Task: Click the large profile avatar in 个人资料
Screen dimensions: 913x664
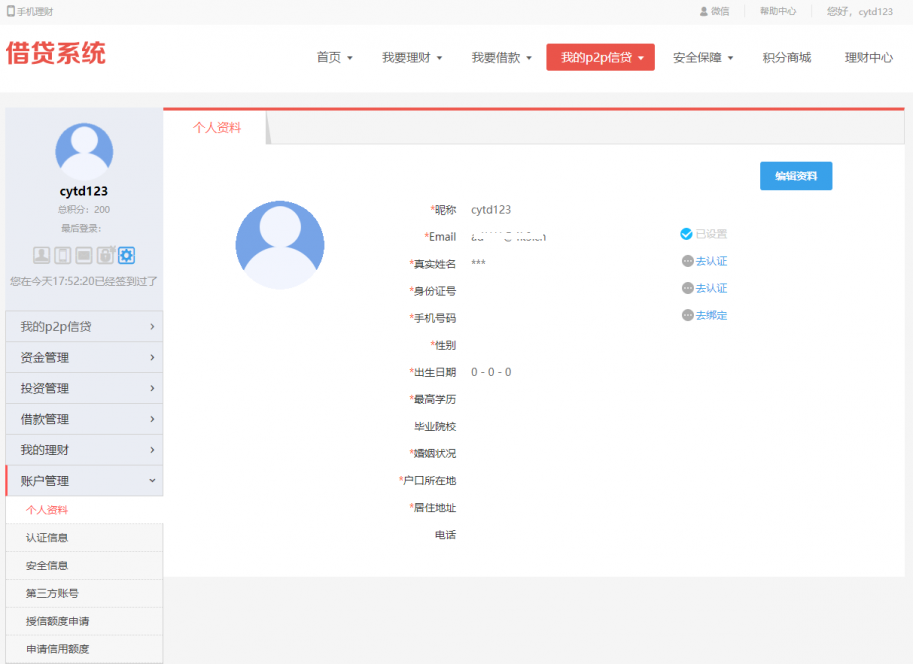Action: coord(280,245)
